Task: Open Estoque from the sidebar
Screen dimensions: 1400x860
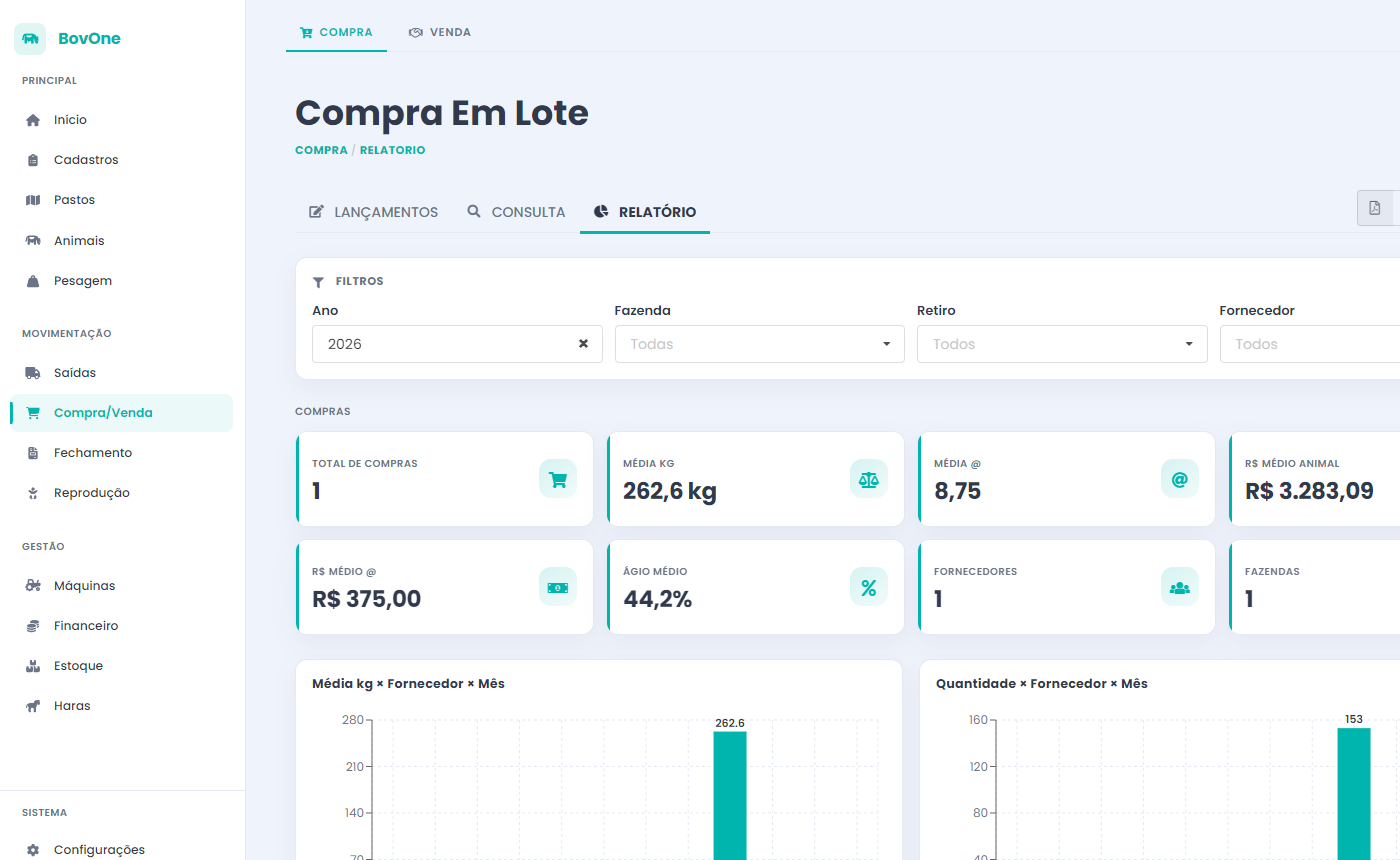Action: tap(121, 666)
